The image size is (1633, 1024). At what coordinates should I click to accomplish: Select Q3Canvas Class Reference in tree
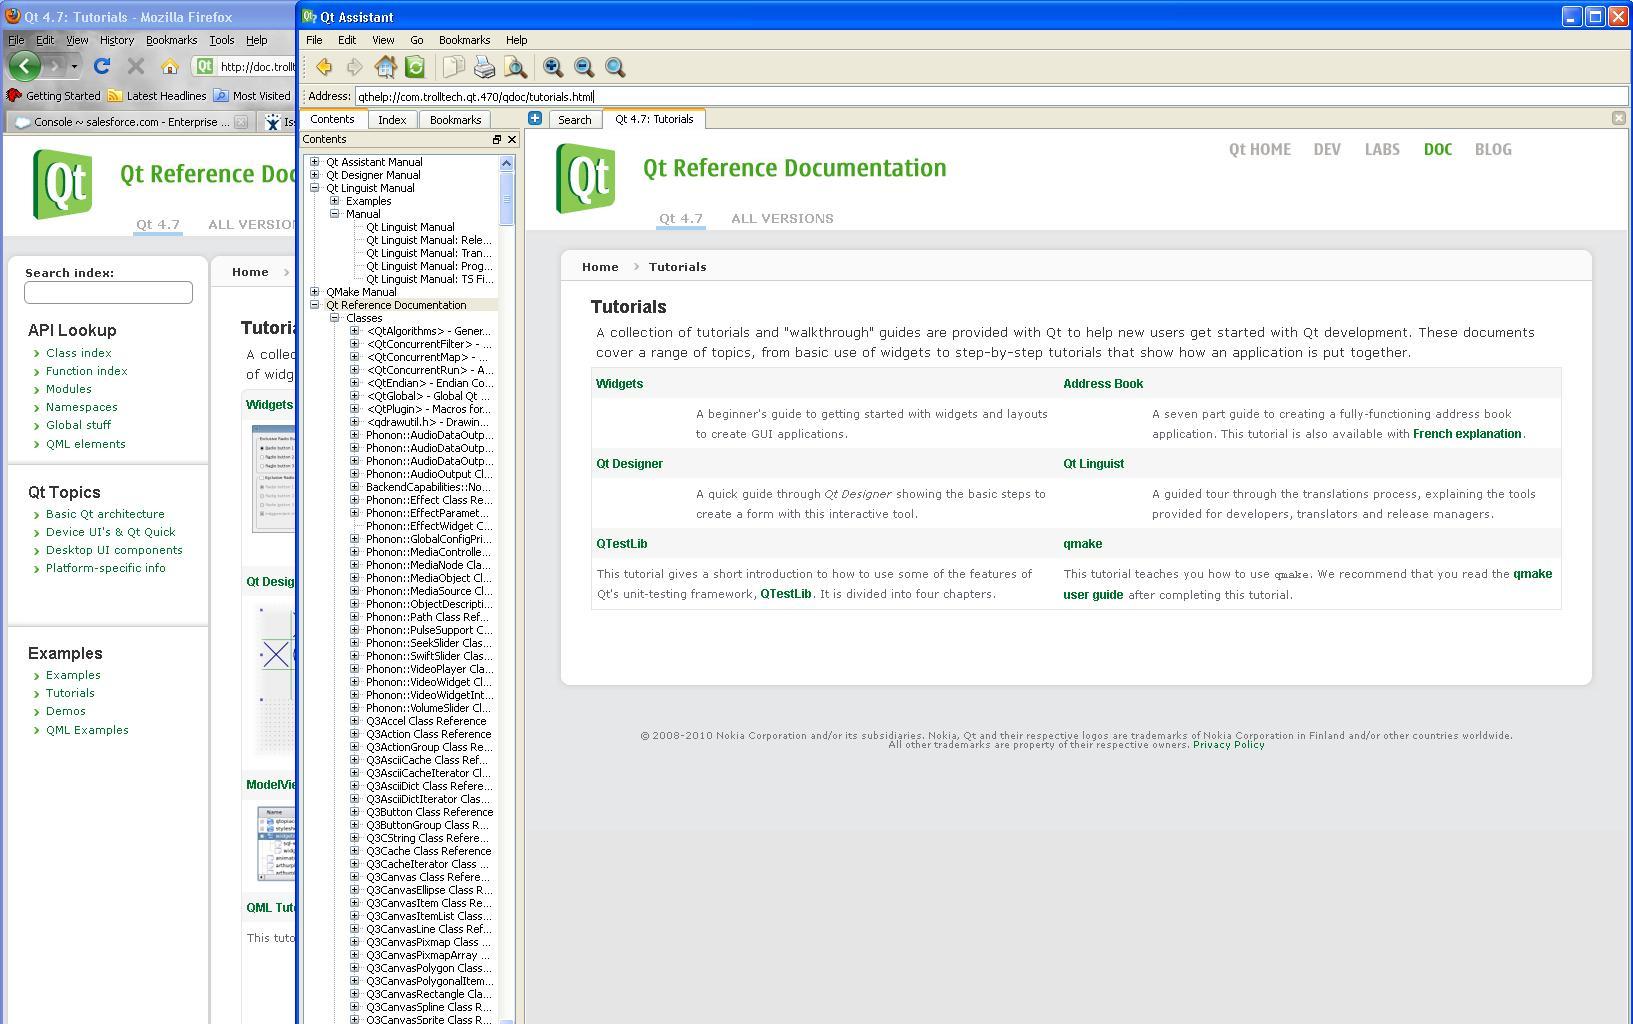pyautogui.click(x=428, y=877)
